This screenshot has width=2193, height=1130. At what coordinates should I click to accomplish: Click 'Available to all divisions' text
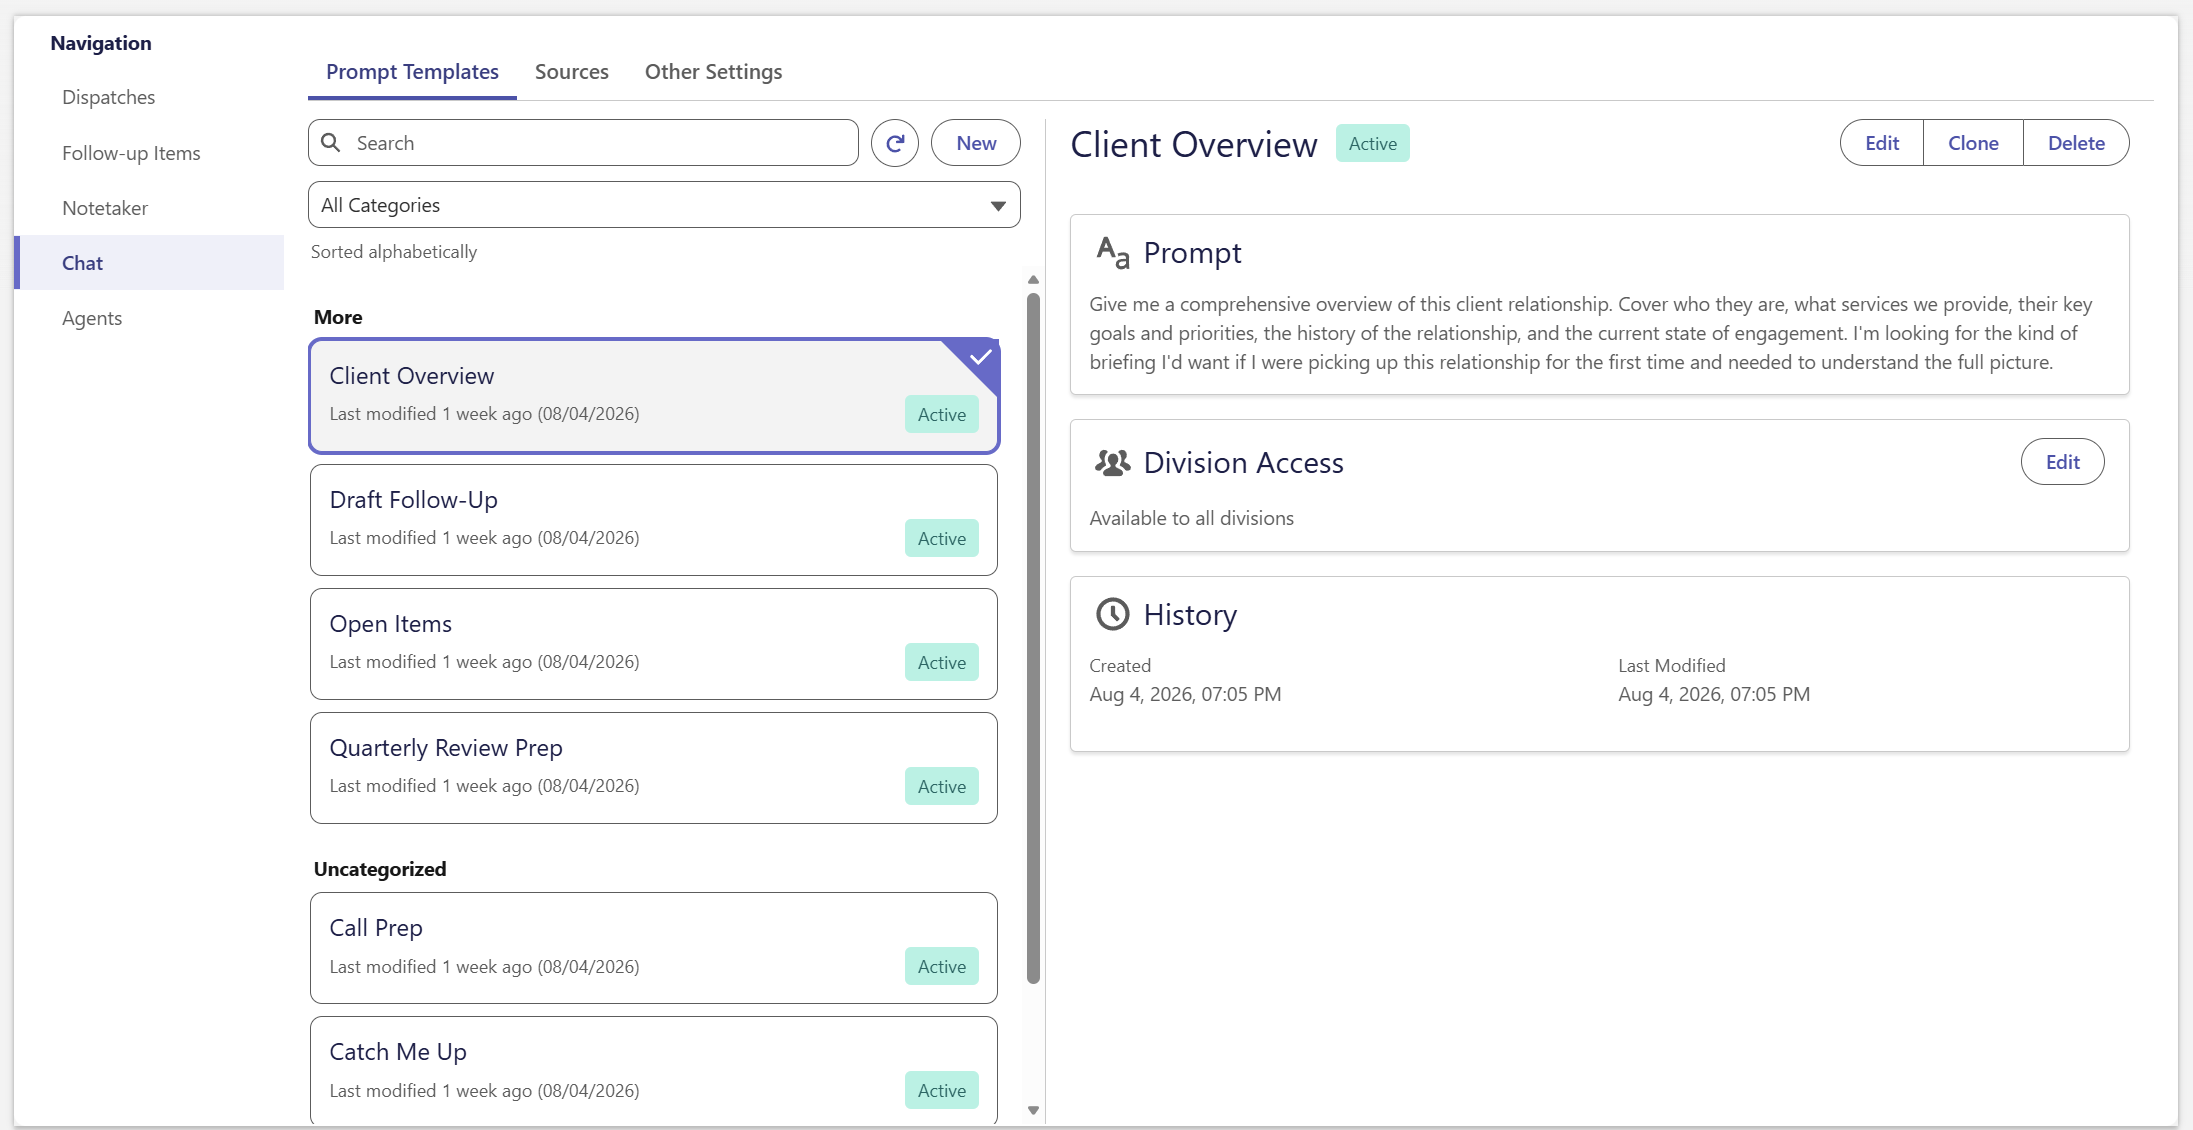tap(1191, 518)
